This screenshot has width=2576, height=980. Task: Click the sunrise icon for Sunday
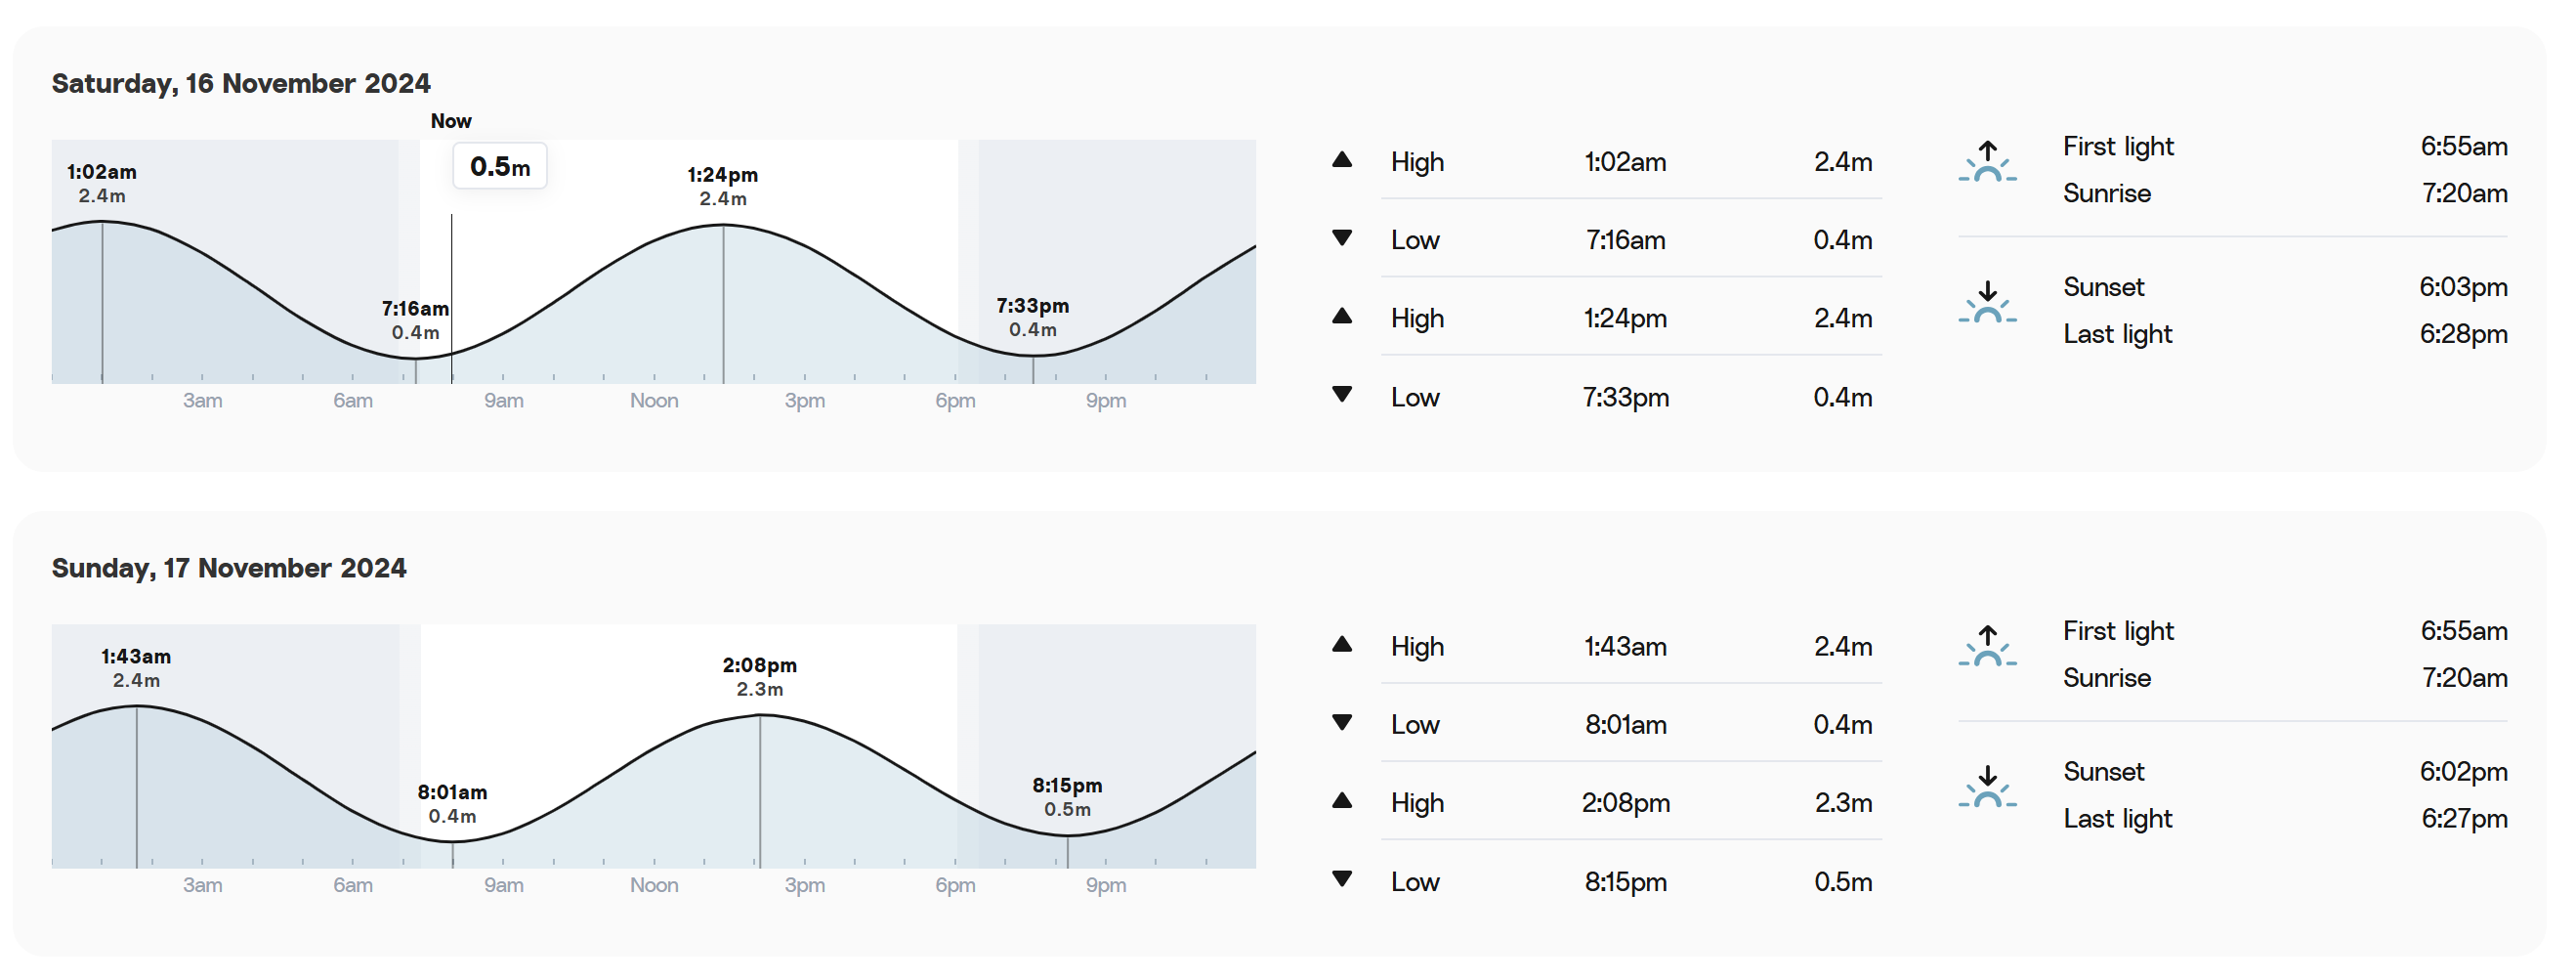click(x=1987, y=647)
